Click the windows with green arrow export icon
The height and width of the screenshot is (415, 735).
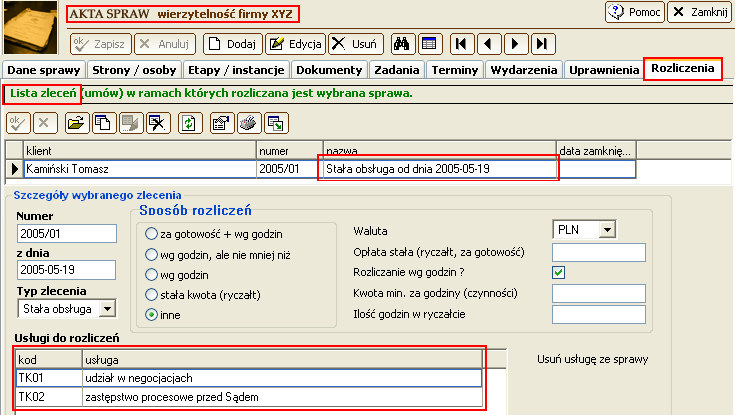(x=276, y=123)
